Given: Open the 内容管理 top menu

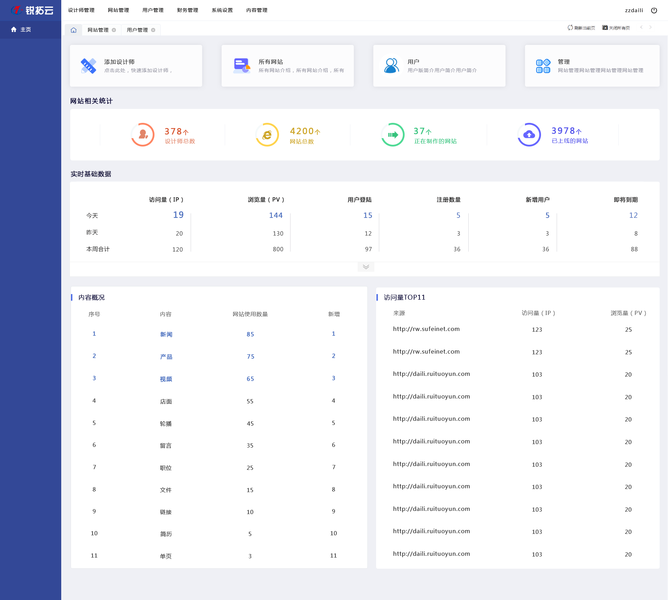Looking at the screenshot, I should click(x=256, y=10).
